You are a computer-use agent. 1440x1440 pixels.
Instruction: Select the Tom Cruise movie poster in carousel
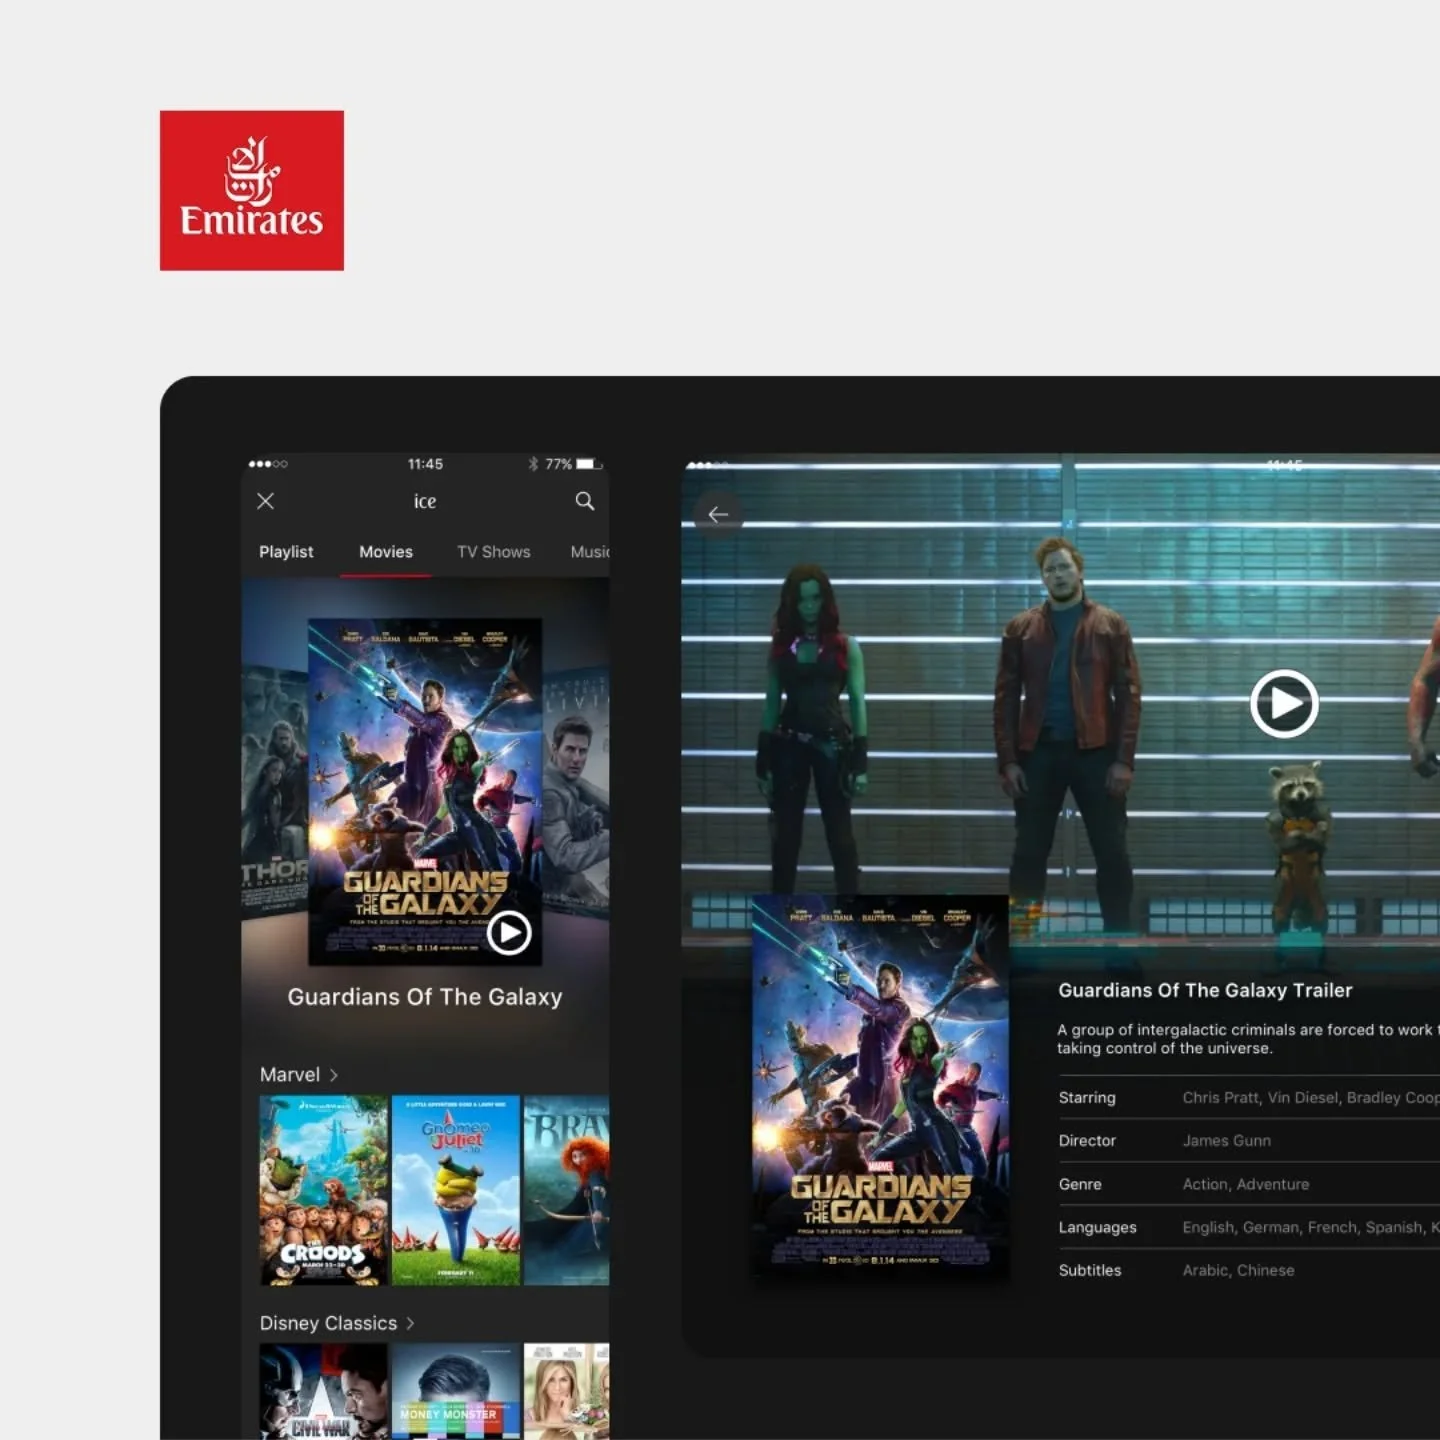pyautogui.click(x=576, y=792)
